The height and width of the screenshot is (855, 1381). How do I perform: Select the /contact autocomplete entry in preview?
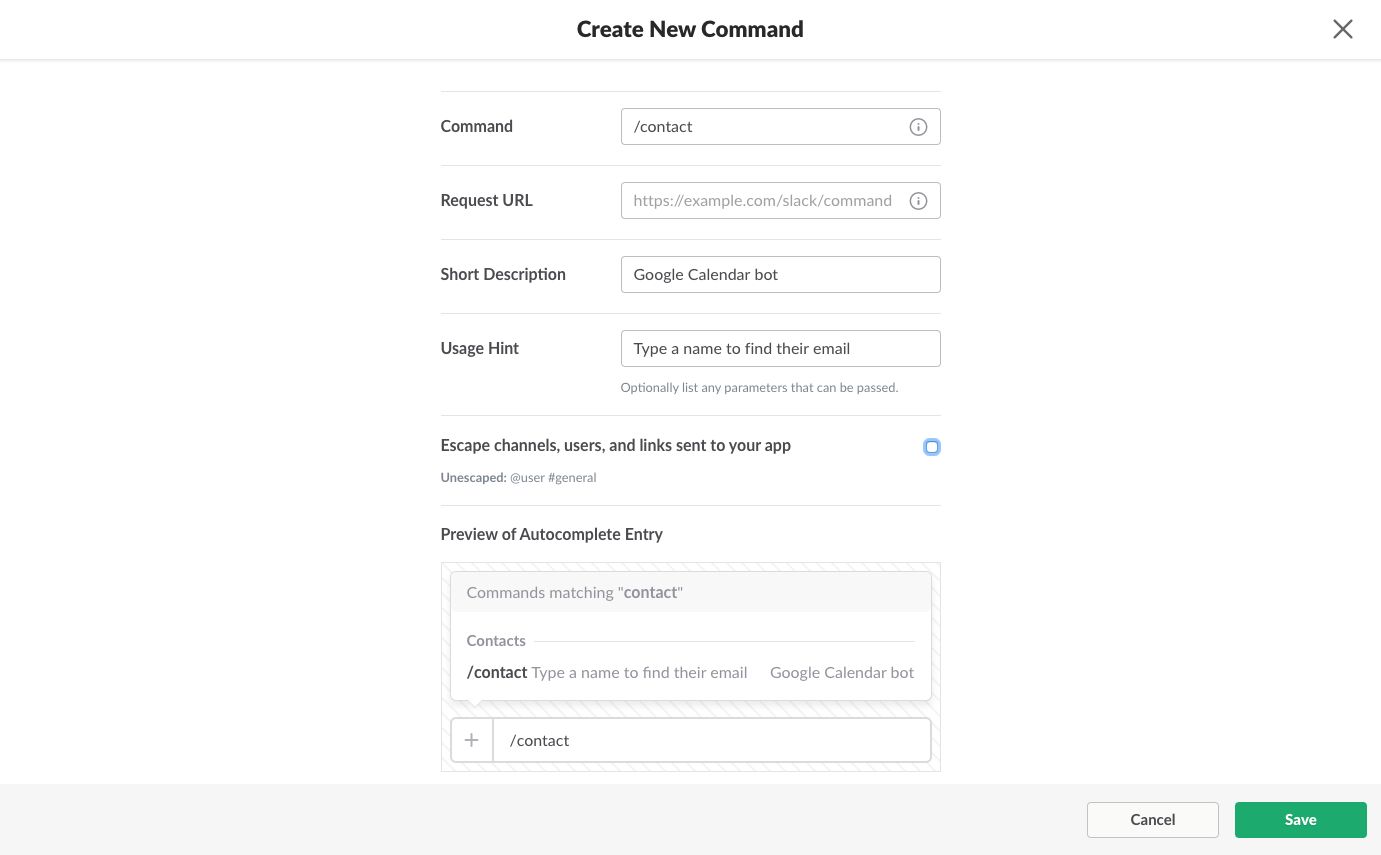click(498, 673)
